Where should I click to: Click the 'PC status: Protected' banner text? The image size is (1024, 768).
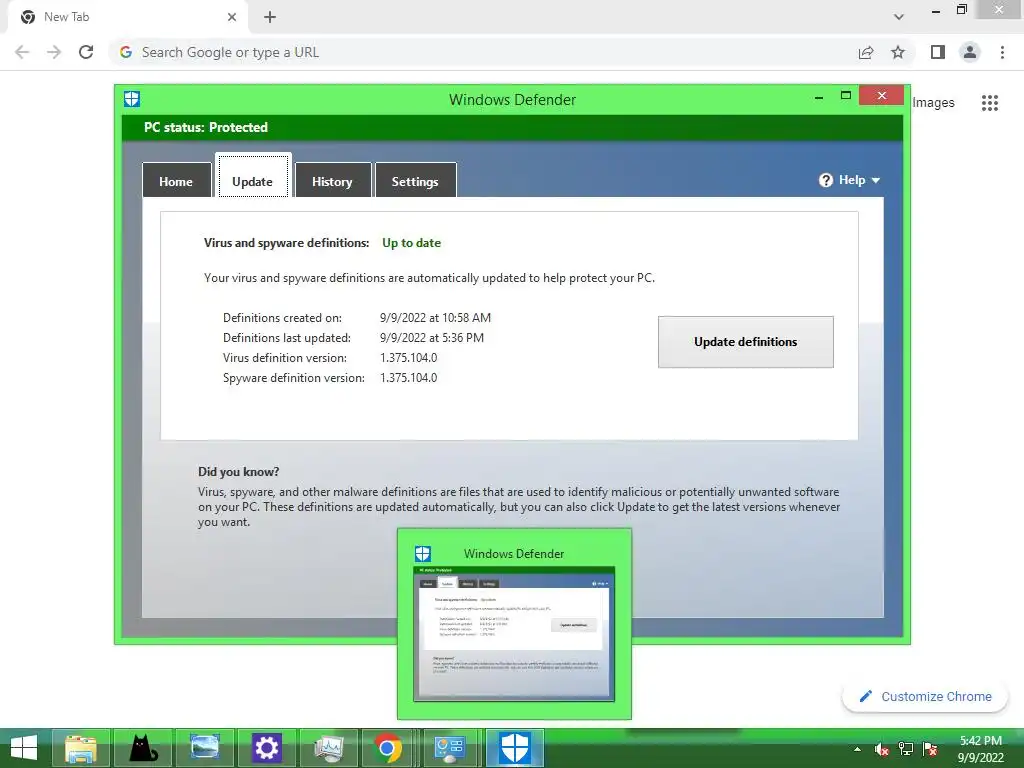pyautogui.click(x=206, y=127)
